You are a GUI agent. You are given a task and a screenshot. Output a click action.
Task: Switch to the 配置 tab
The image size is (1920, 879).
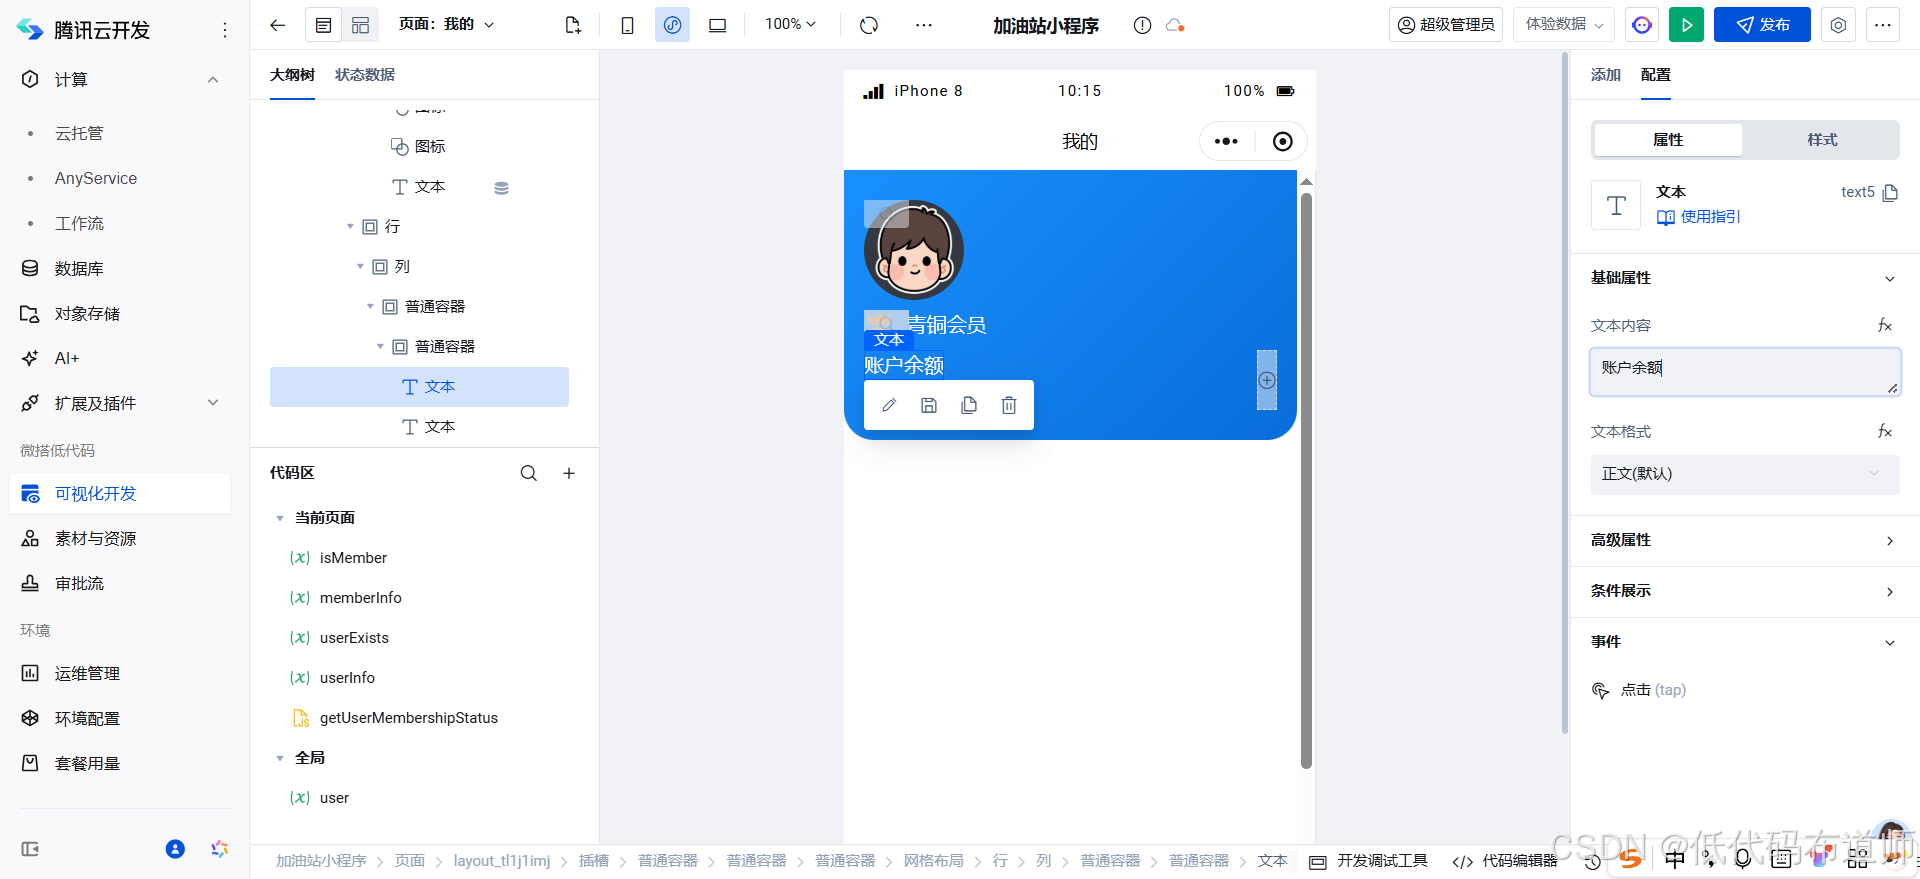tap(1655, 75)
